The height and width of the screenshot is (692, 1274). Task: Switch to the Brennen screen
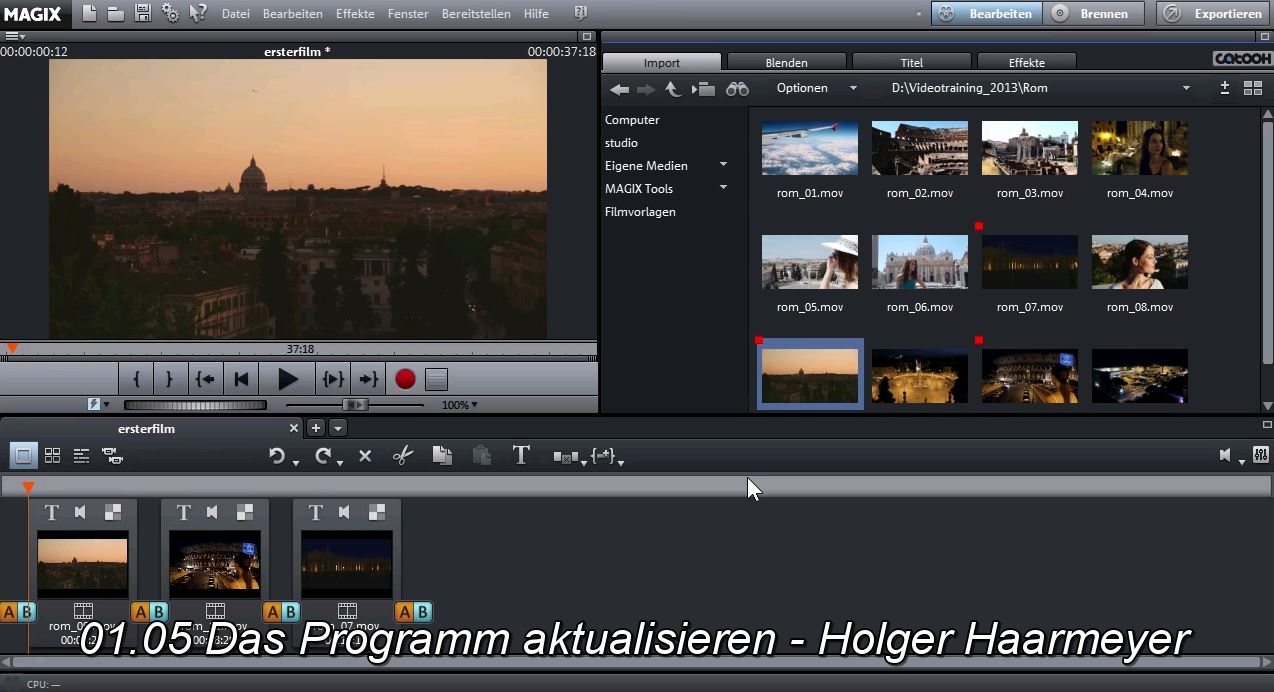(x=1094, y=14)
